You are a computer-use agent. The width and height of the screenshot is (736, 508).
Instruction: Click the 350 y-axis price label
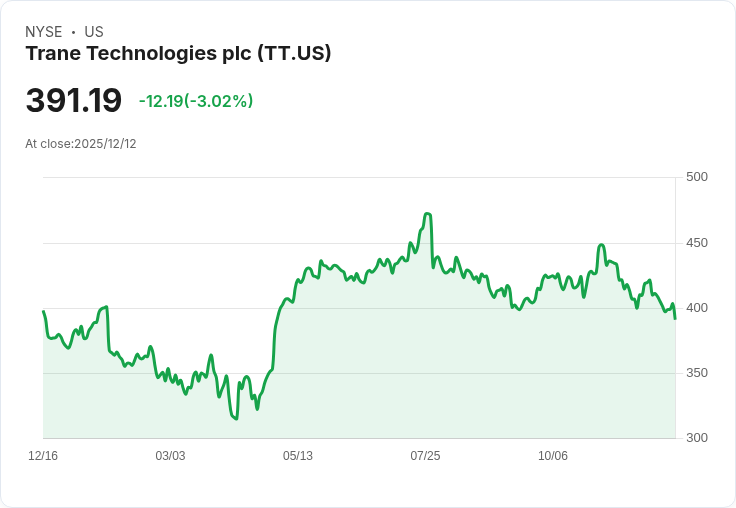coord(697,373)
